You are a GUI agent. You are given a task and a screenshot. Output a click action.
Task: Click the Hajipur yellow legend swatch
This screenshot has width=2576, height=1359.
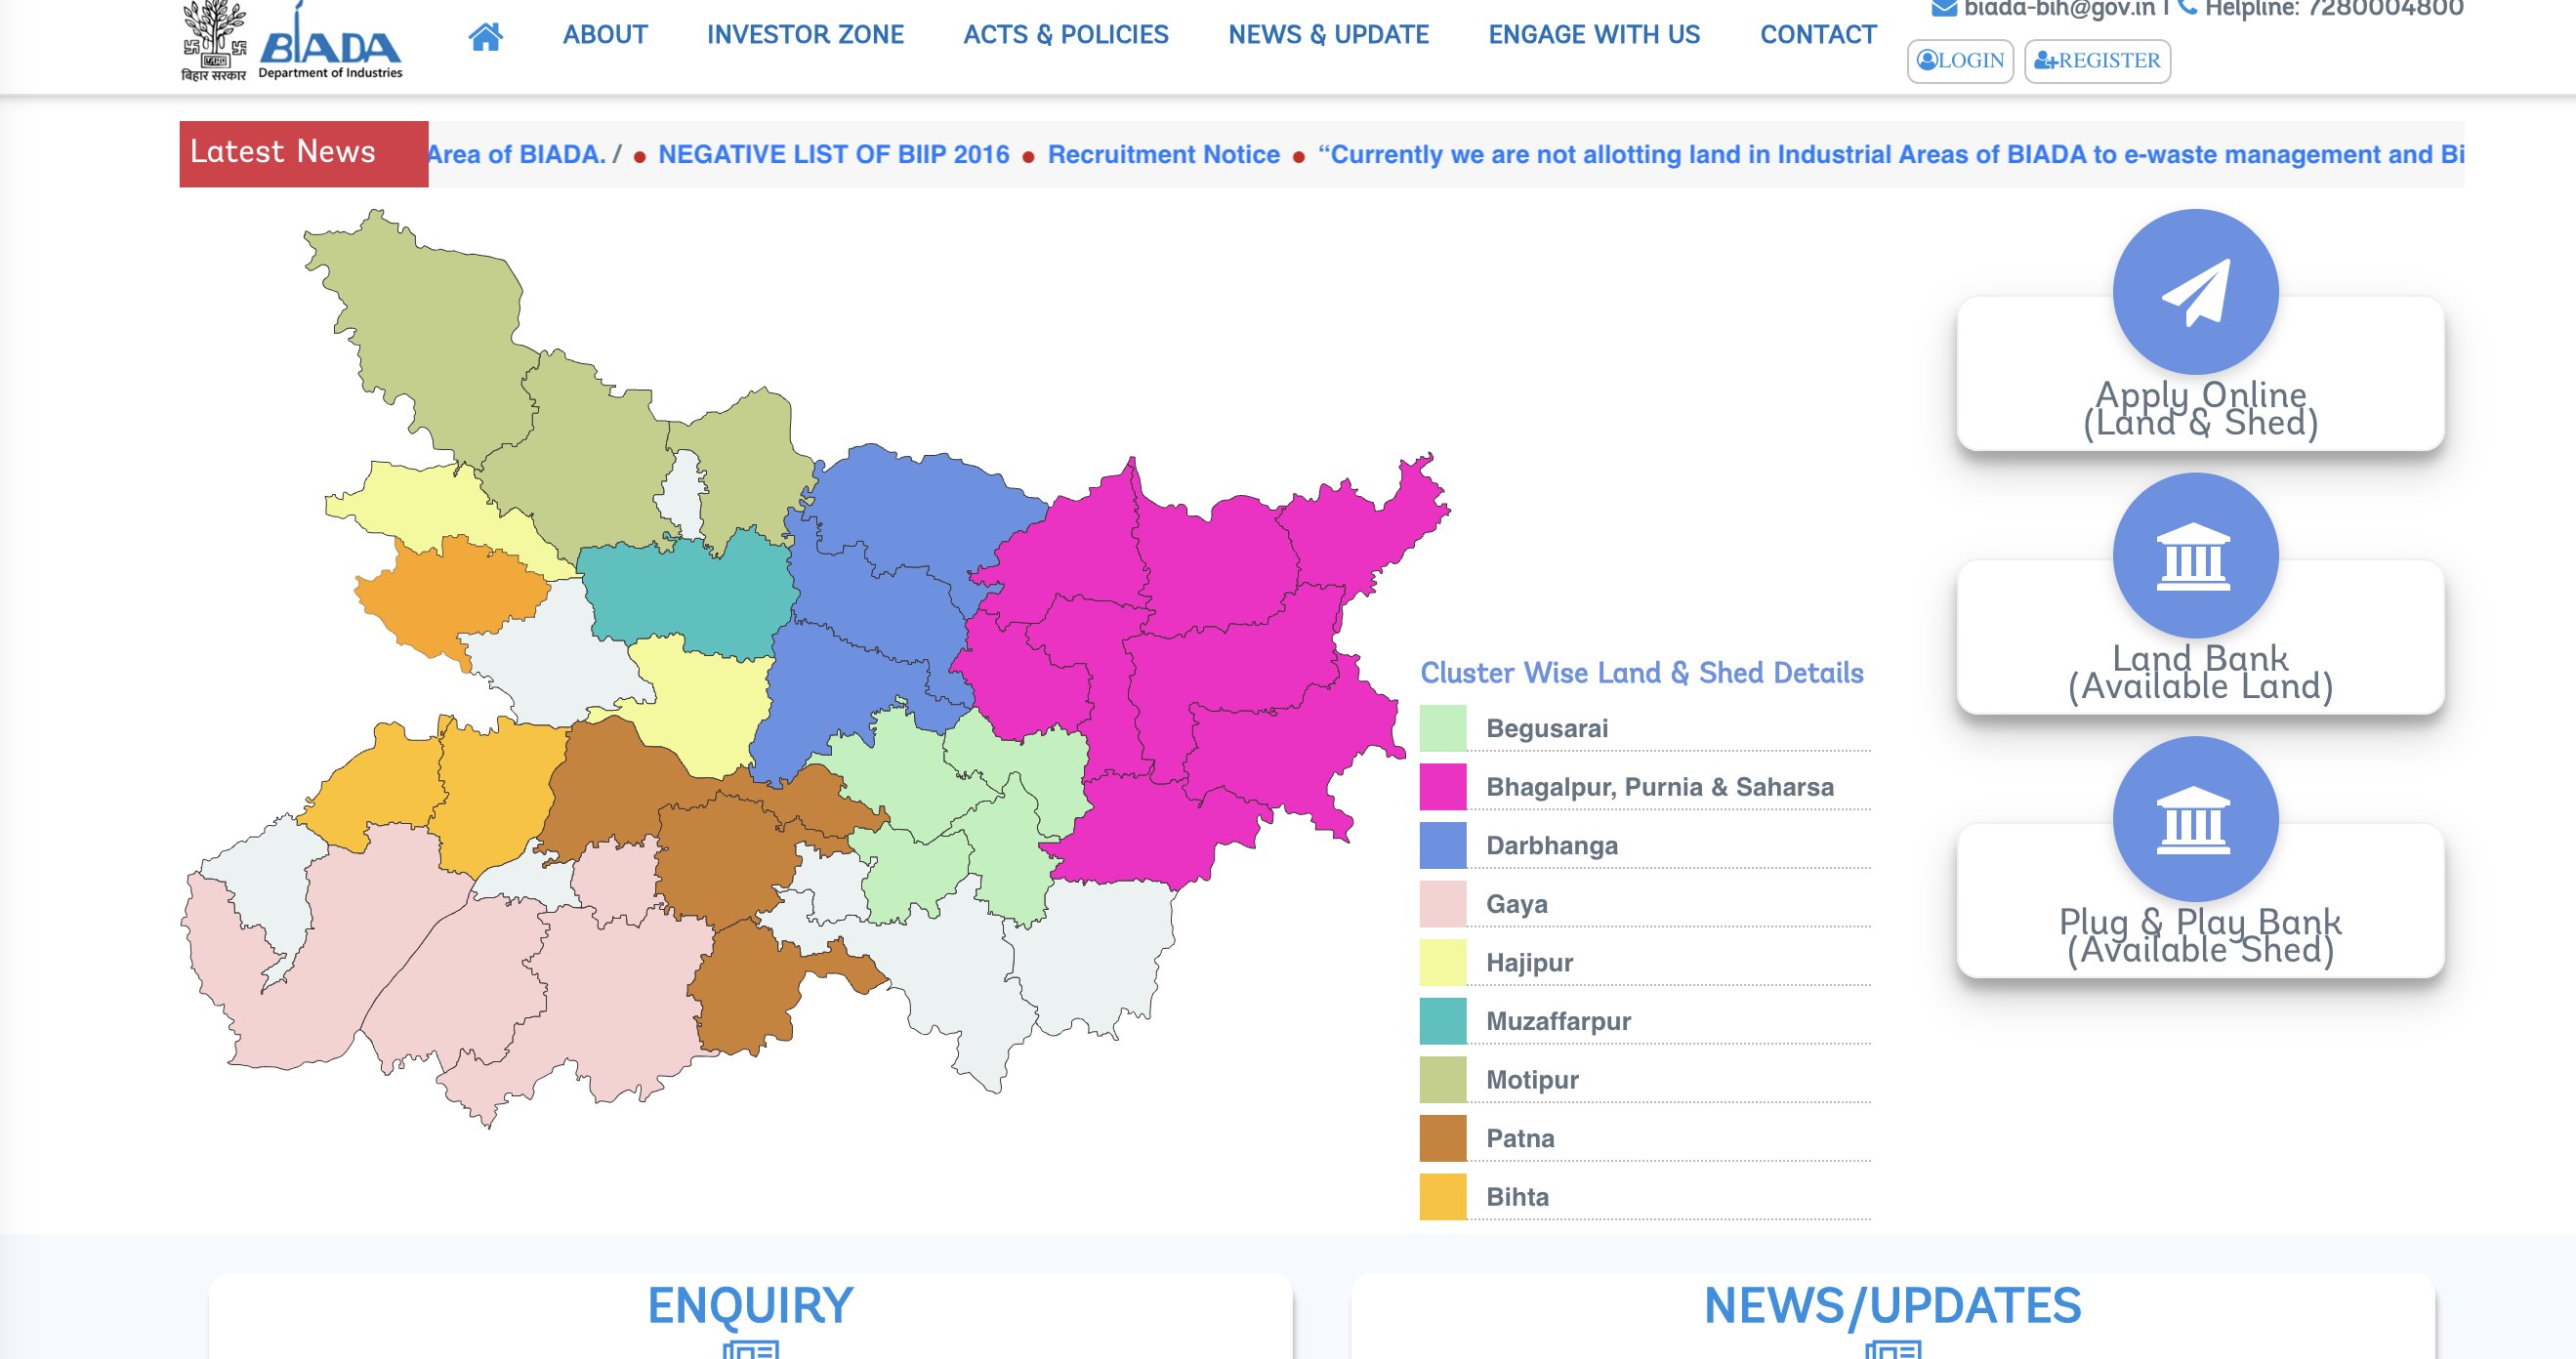click(x=1443, y=963)
